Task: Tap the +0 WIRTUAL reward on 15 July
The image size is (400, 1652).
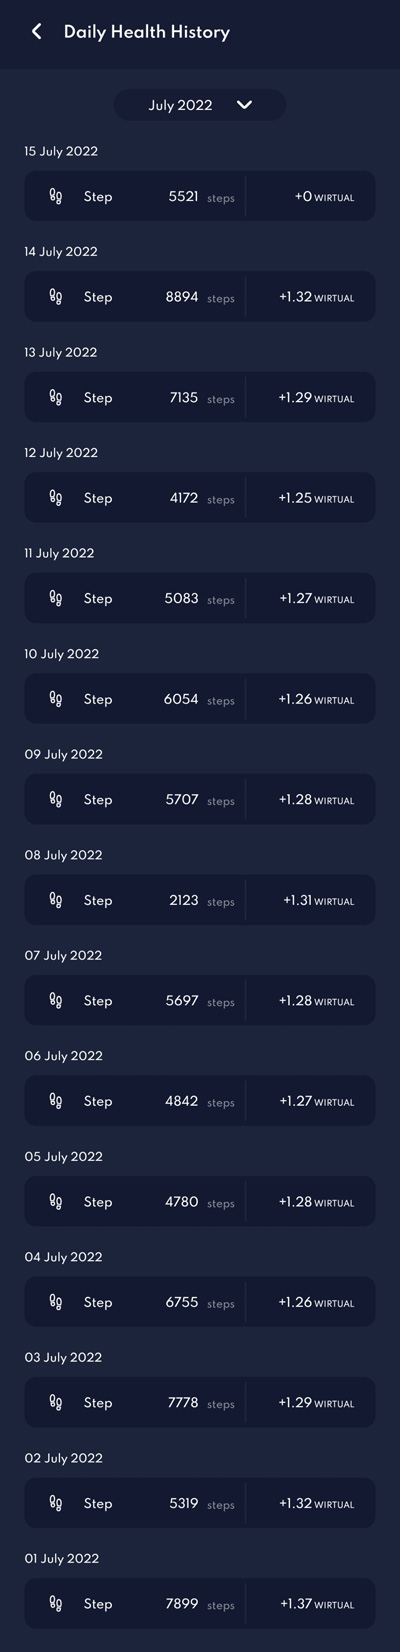Action: (x=324, y=197)
